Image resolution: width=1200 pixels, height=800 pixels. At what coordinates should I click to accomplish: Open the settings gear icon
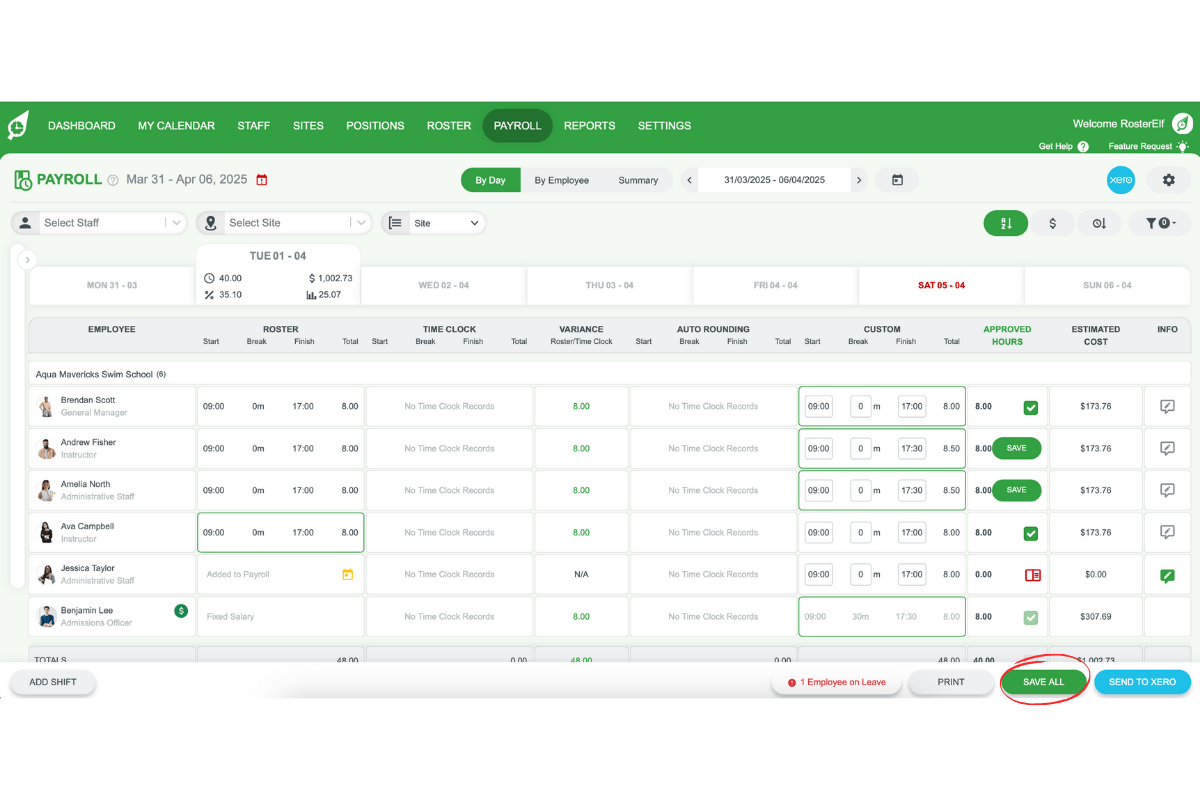tap(1168, 180)
